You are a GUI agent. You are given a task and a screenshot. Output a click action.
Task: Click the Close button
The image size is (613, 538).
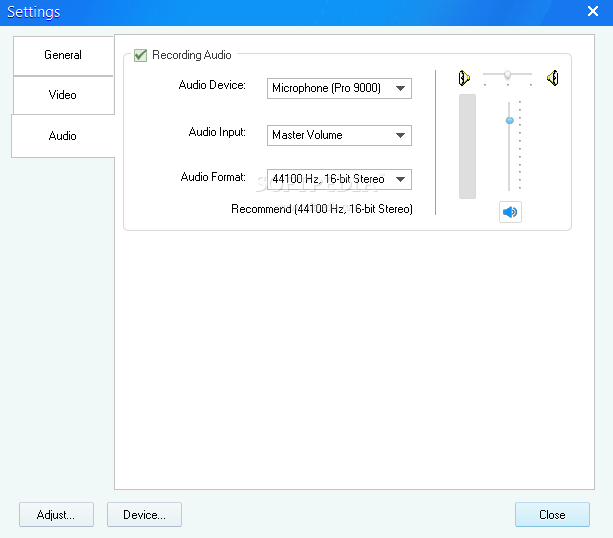(552, 515)
